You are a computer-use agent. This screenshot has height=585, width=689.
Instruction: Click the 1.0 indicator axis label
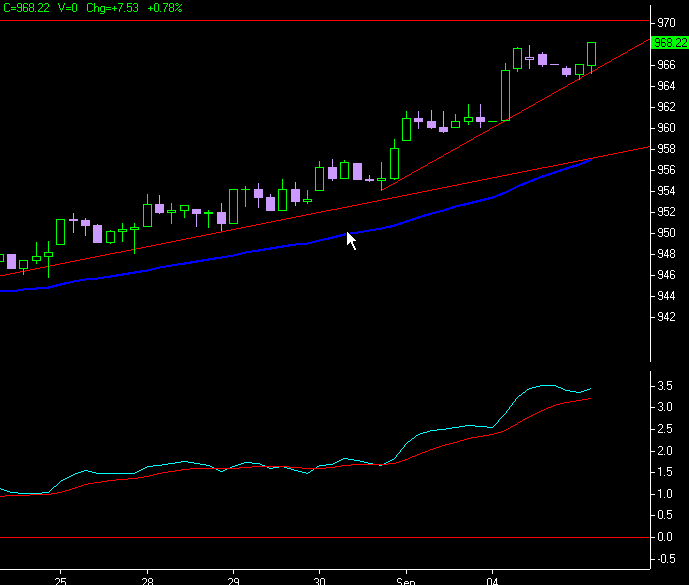664,494
